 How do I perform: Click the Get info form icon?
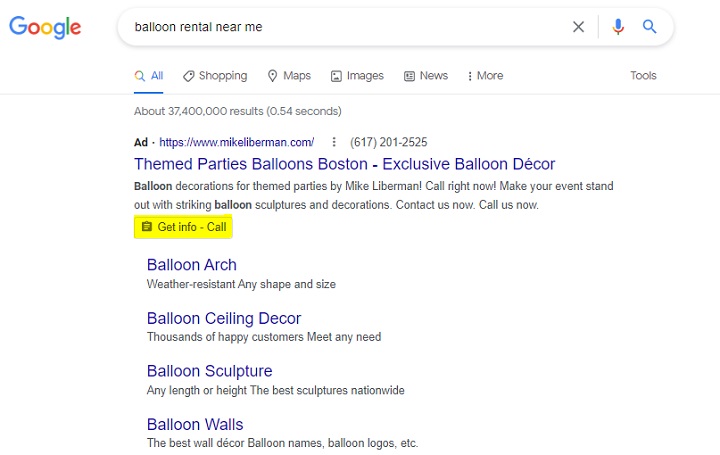click(147, 227)
